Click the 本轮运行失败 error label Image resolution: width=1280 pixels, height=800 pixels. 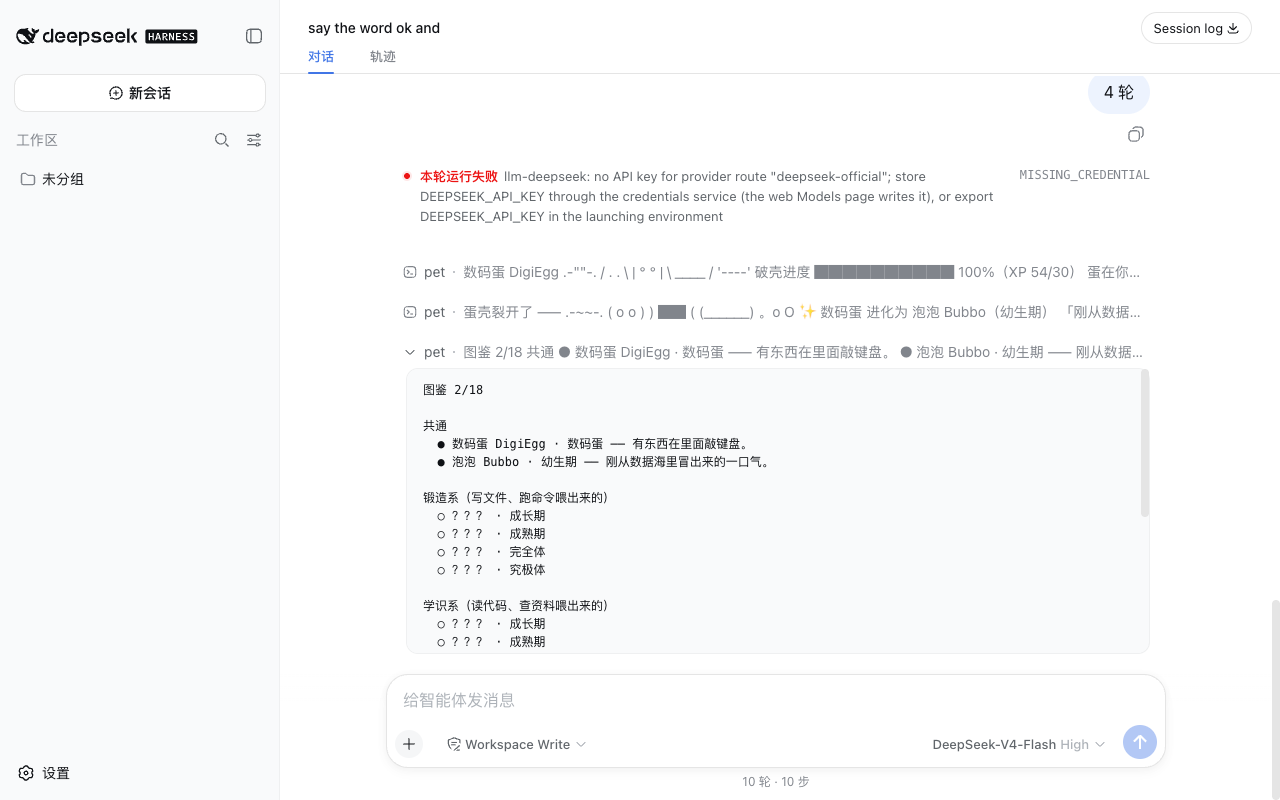click(x=459, y=176)
